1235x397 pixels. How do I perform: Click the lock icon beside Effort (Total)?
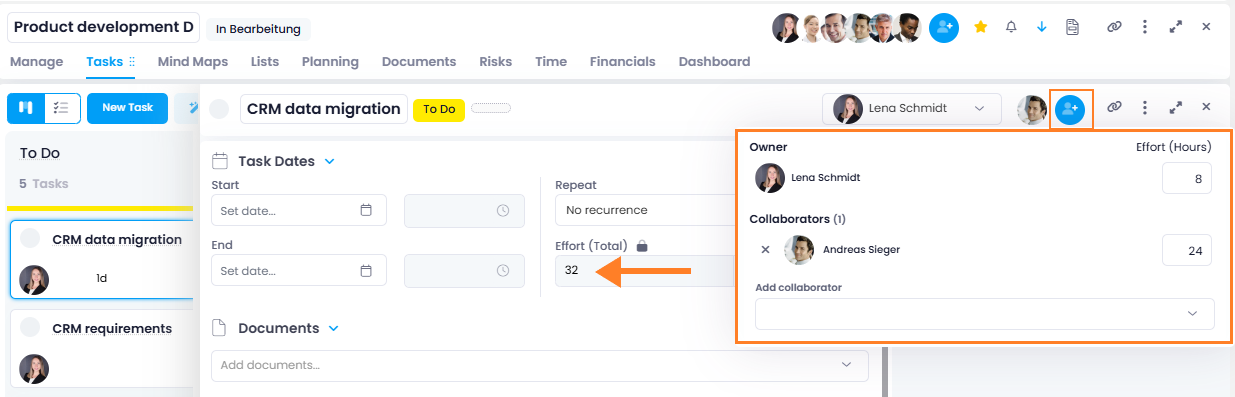pos(643,245)
